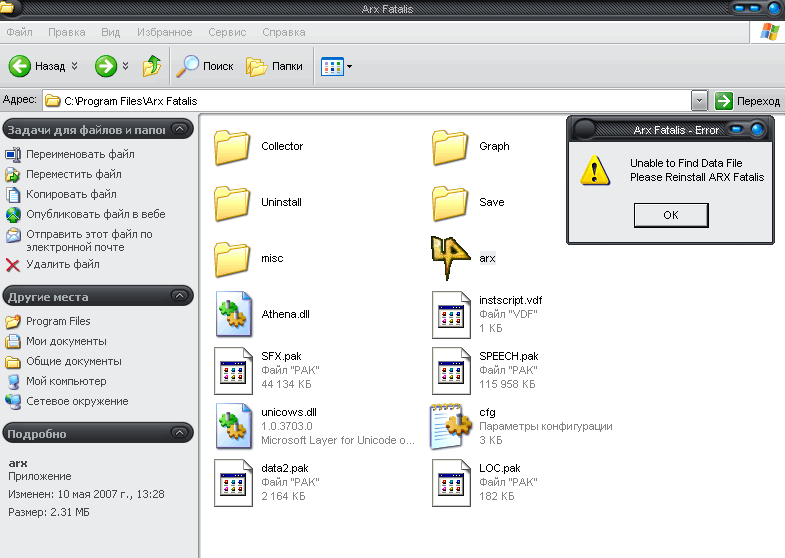Open the Файл menu
Image resolution: width=785 pixels, height=558 pixels.
[x=20, y=32]
